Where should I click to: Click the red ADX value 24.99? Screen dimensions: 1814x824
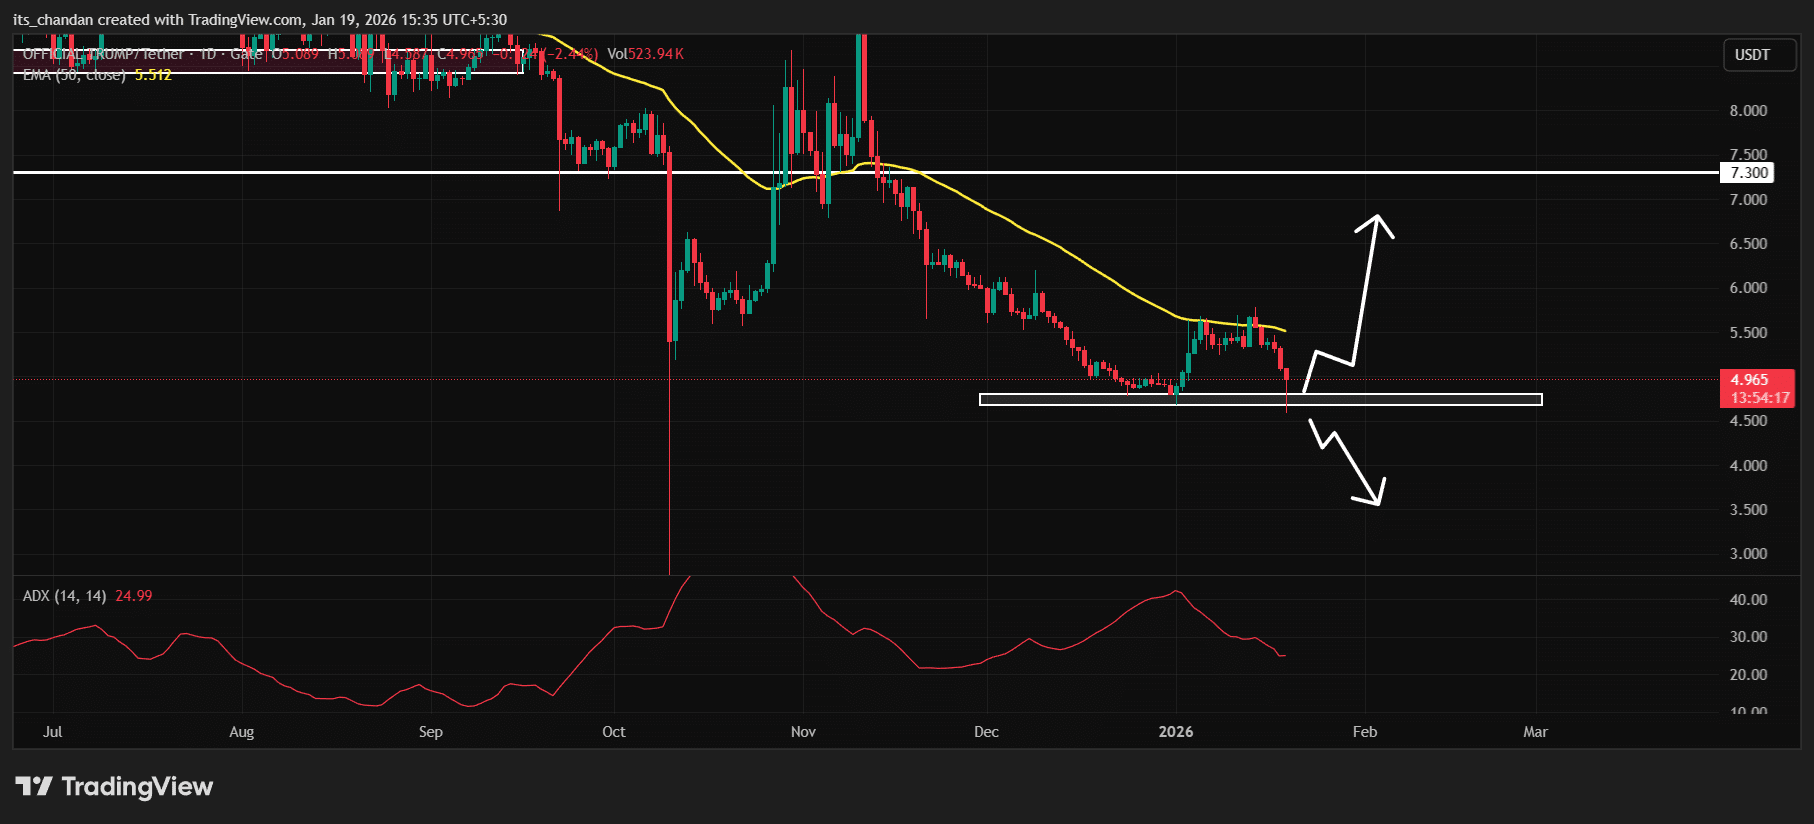[x=133, y=596]
